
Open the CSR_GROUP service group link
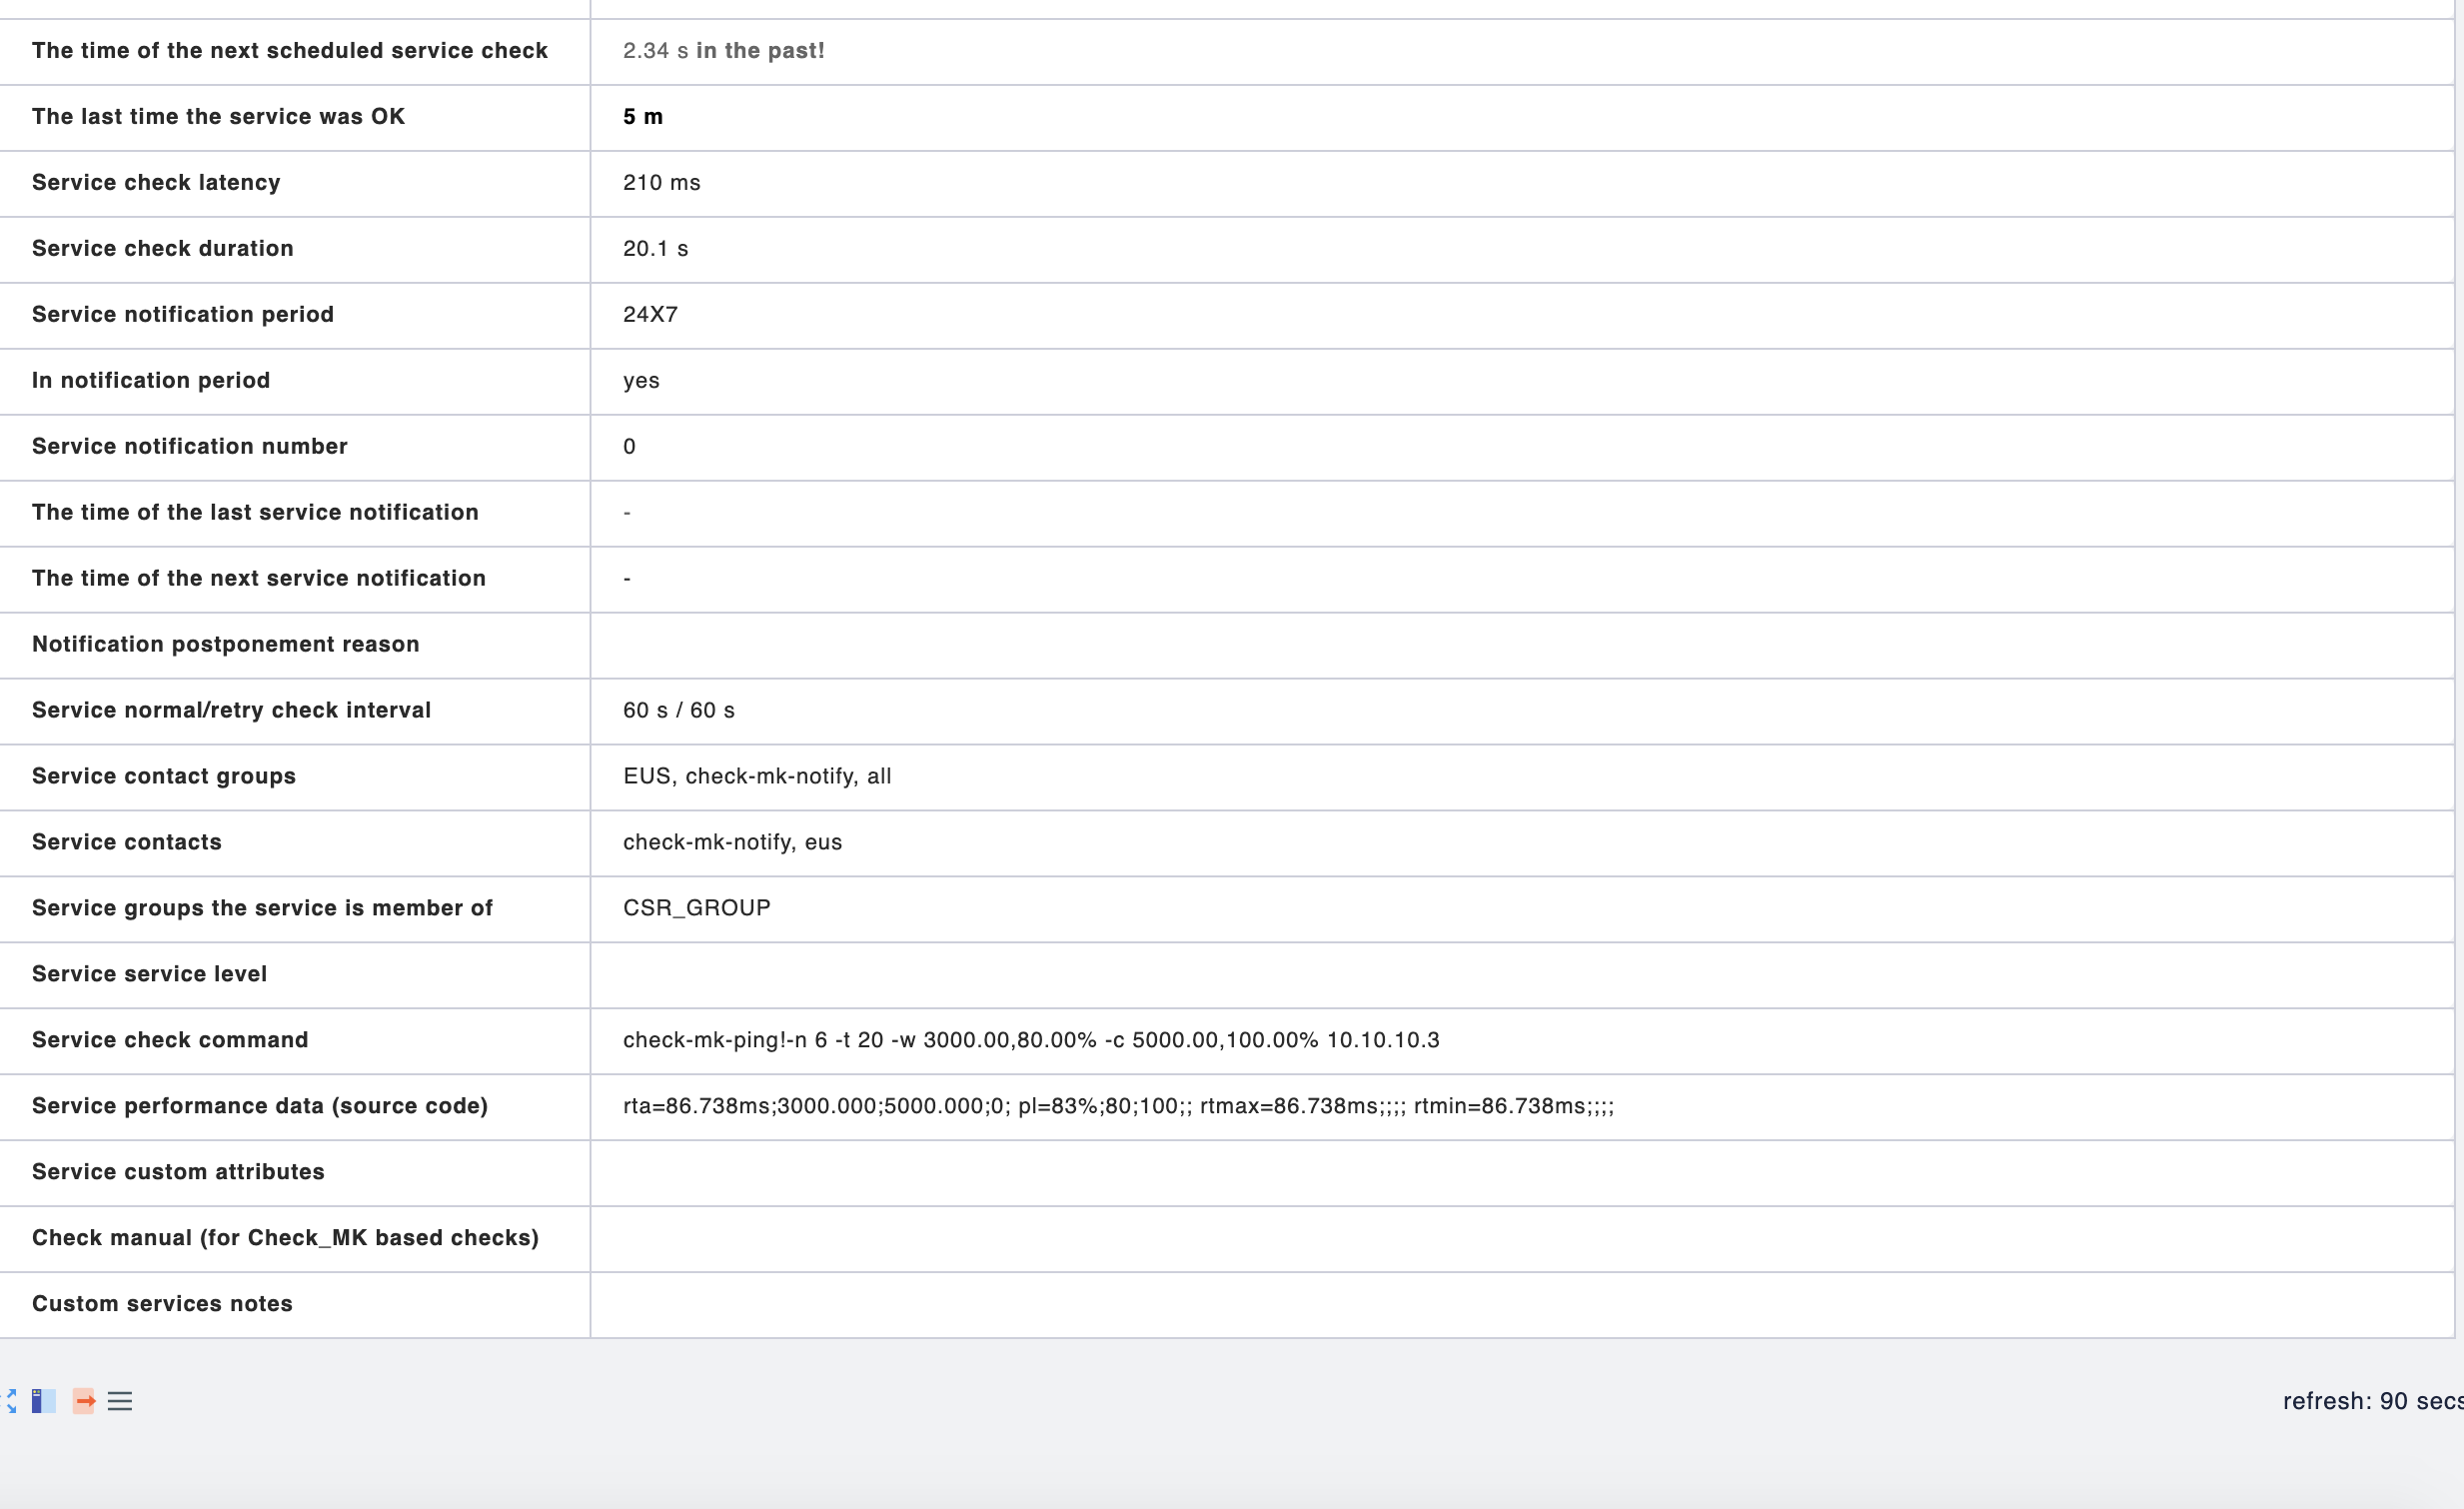coord(696,909)
